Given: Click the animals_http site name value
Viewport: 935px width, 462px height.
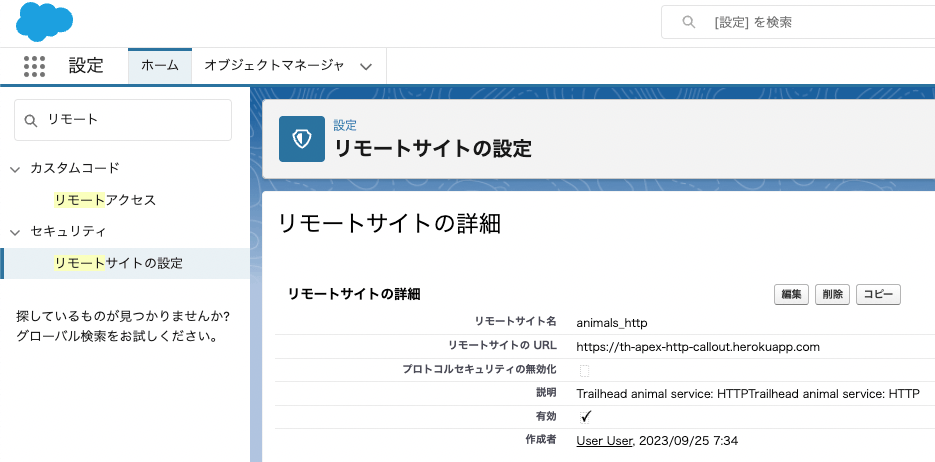Looking at the screenshot, I should tap(612, 323).
